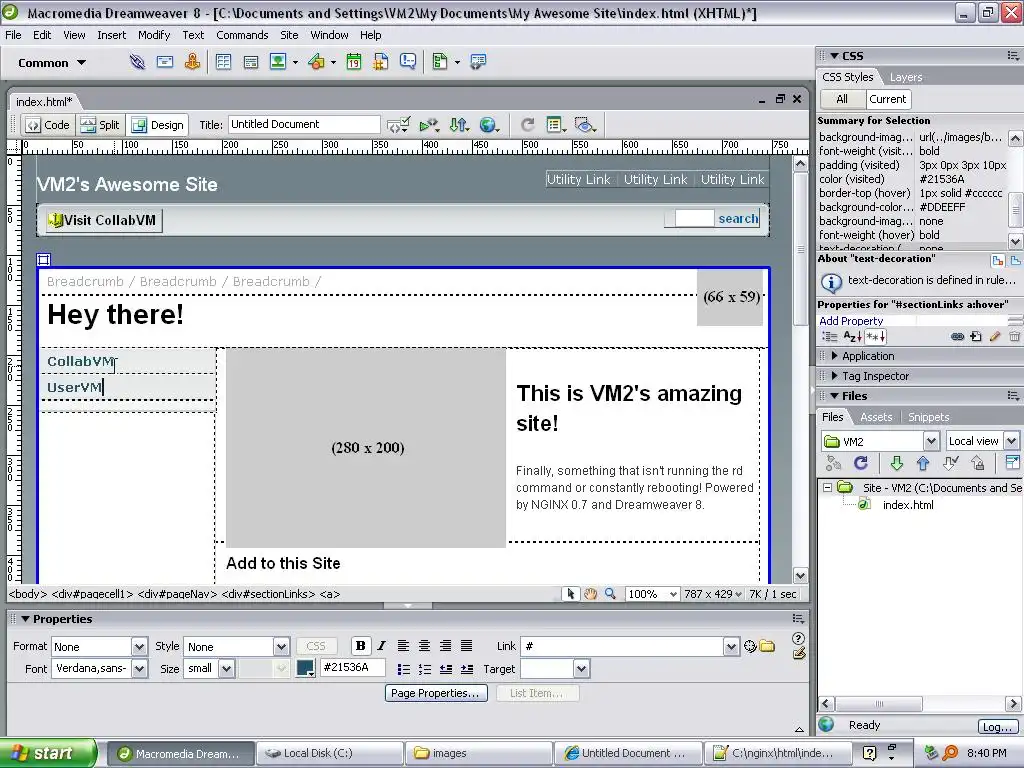Click Check Browser Support icon
The image size is (1024, 768).
tap(429, 125)
